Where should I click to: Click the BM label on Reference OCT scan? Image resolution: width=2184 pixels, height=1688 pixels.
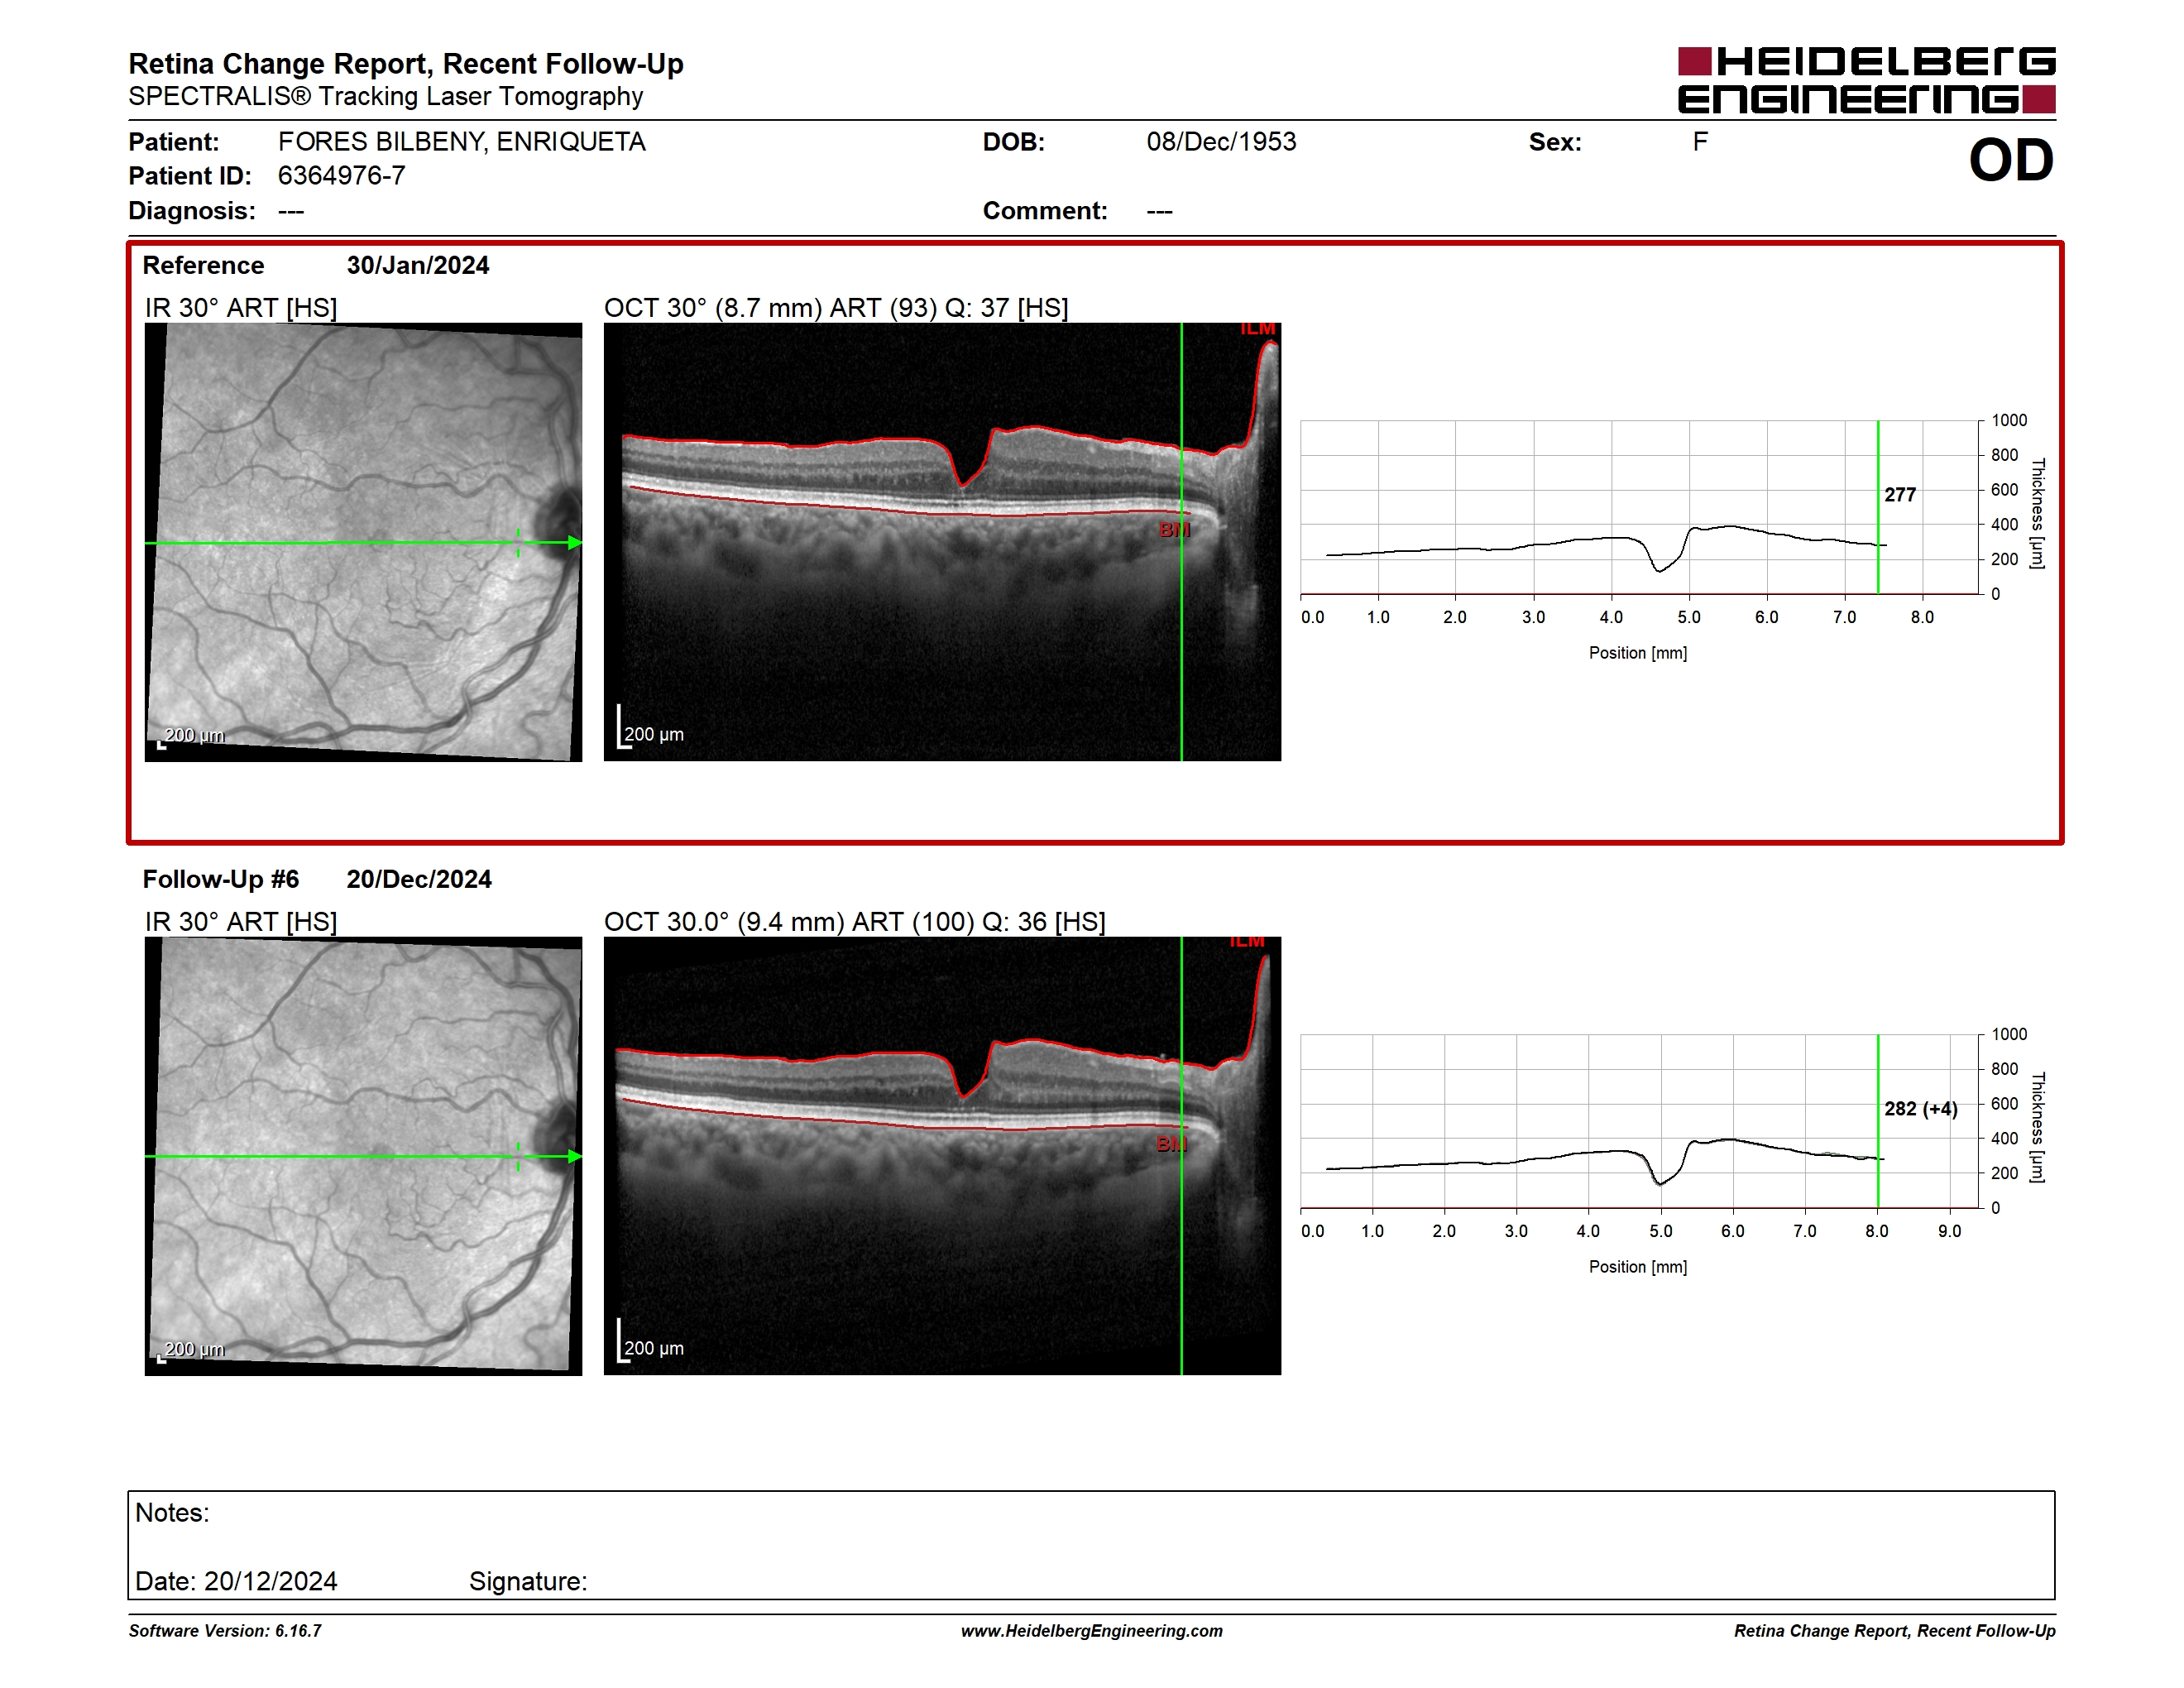[x=1174, y=530]
